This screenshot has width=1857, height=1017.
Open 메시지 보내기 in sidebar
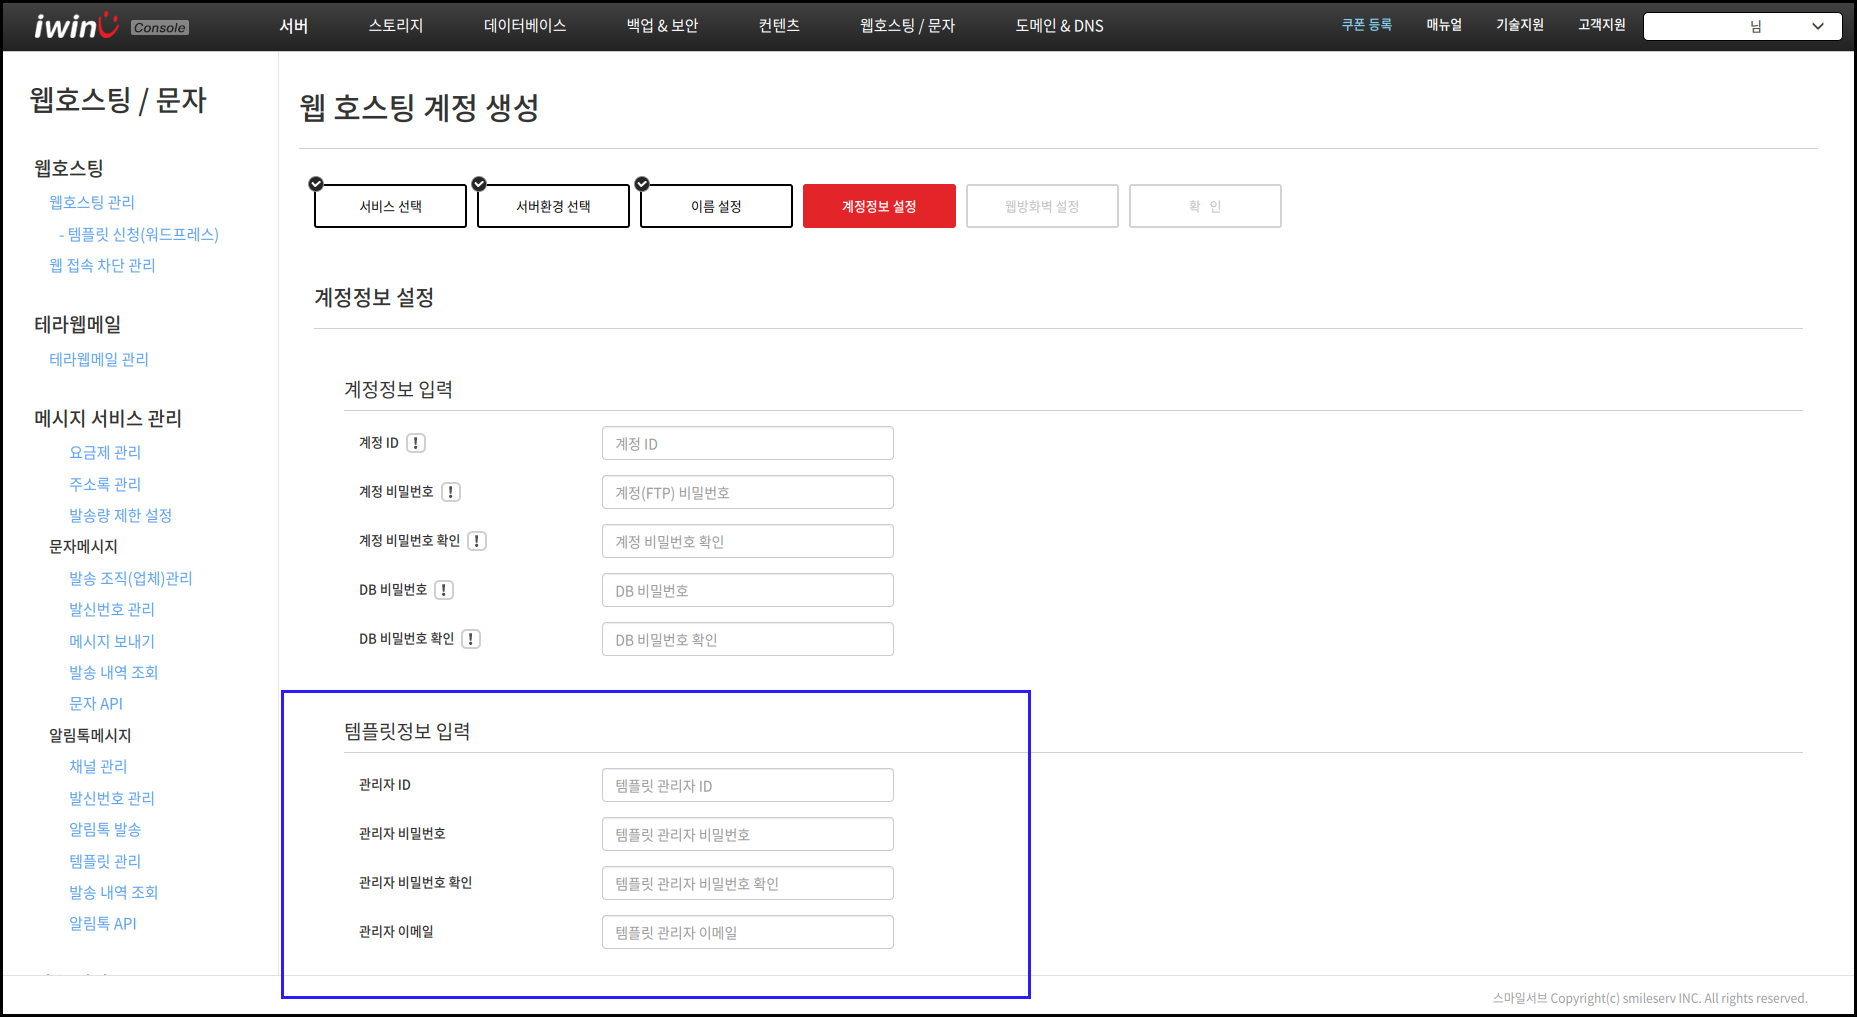pyautogui.click(x=112, y=641)
